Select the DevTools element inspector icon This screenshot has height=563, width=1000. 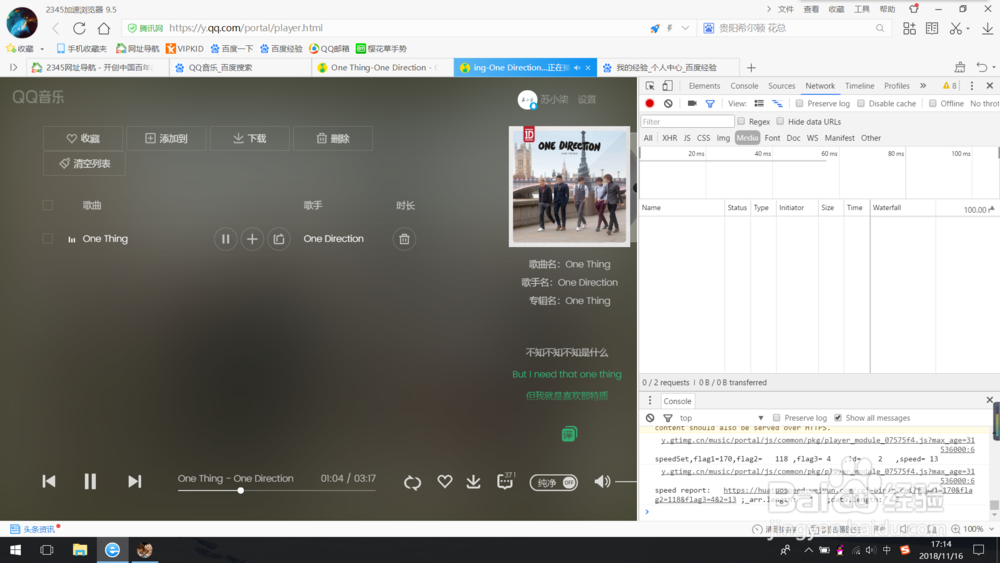(650, 86)
